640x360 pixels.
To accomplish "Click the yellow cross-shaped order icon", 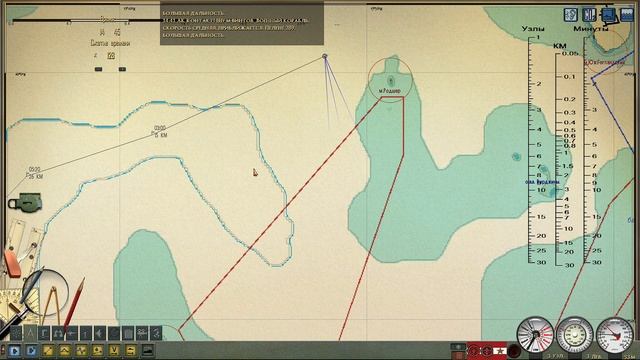I will (81, 351).
